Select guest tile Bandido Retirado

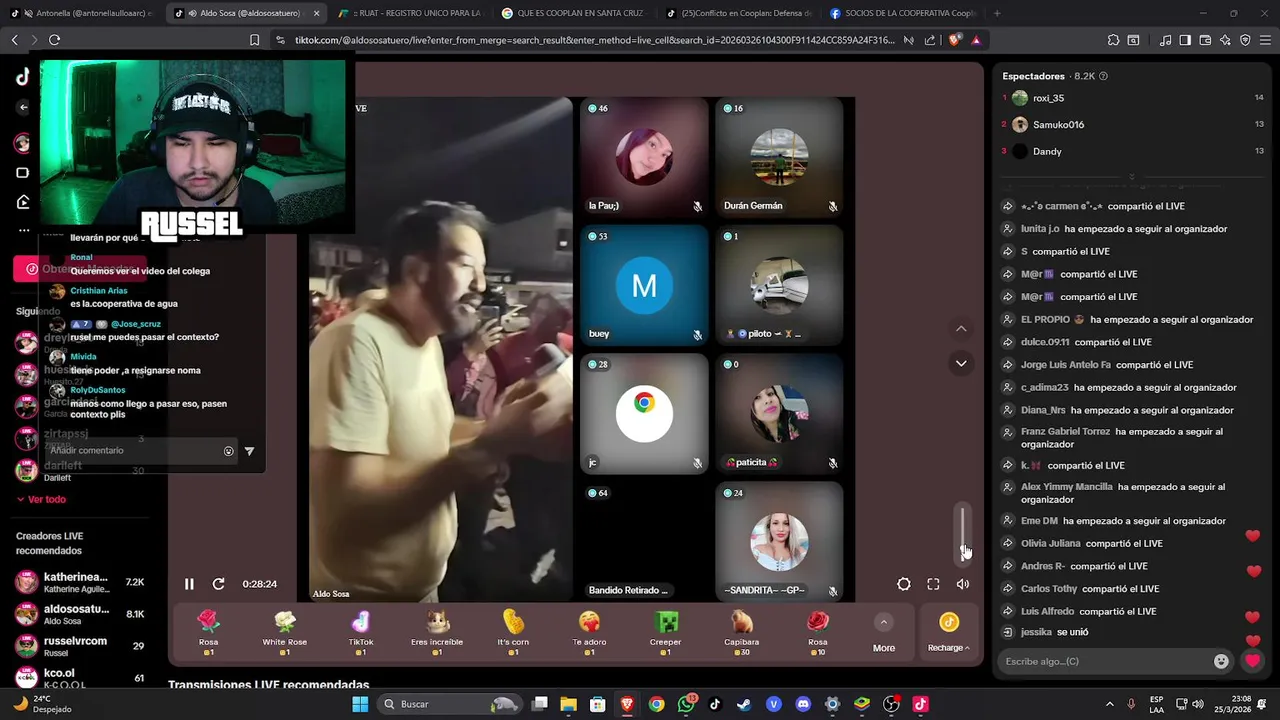pos(644,541)
